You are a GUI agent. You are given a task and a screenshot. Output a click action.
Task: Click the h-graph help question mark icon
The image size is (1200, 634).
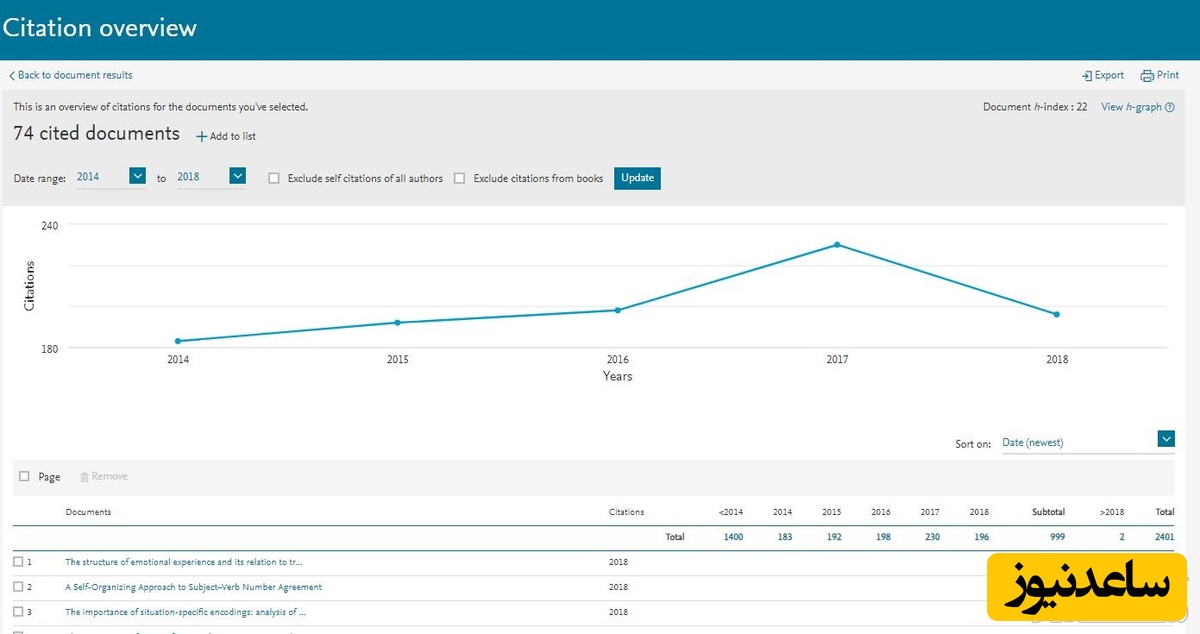[x=1170, y=108]
